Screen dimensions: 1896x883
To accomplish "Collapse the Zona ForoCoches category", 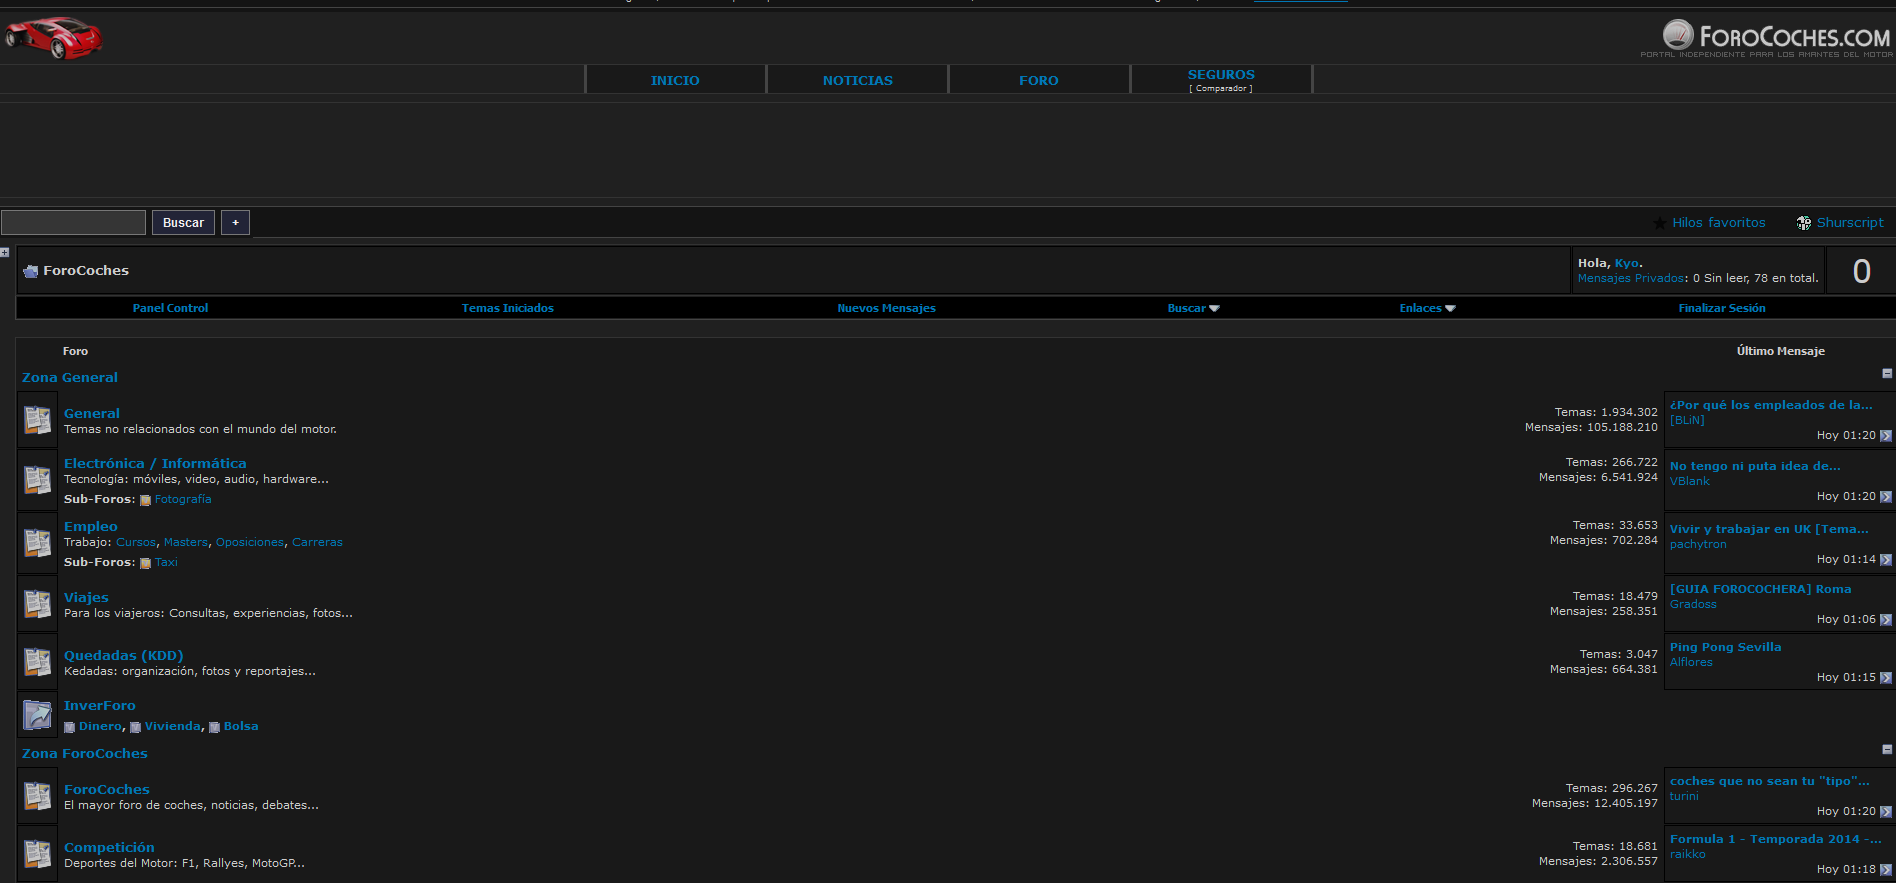I will coord(1887,750).
